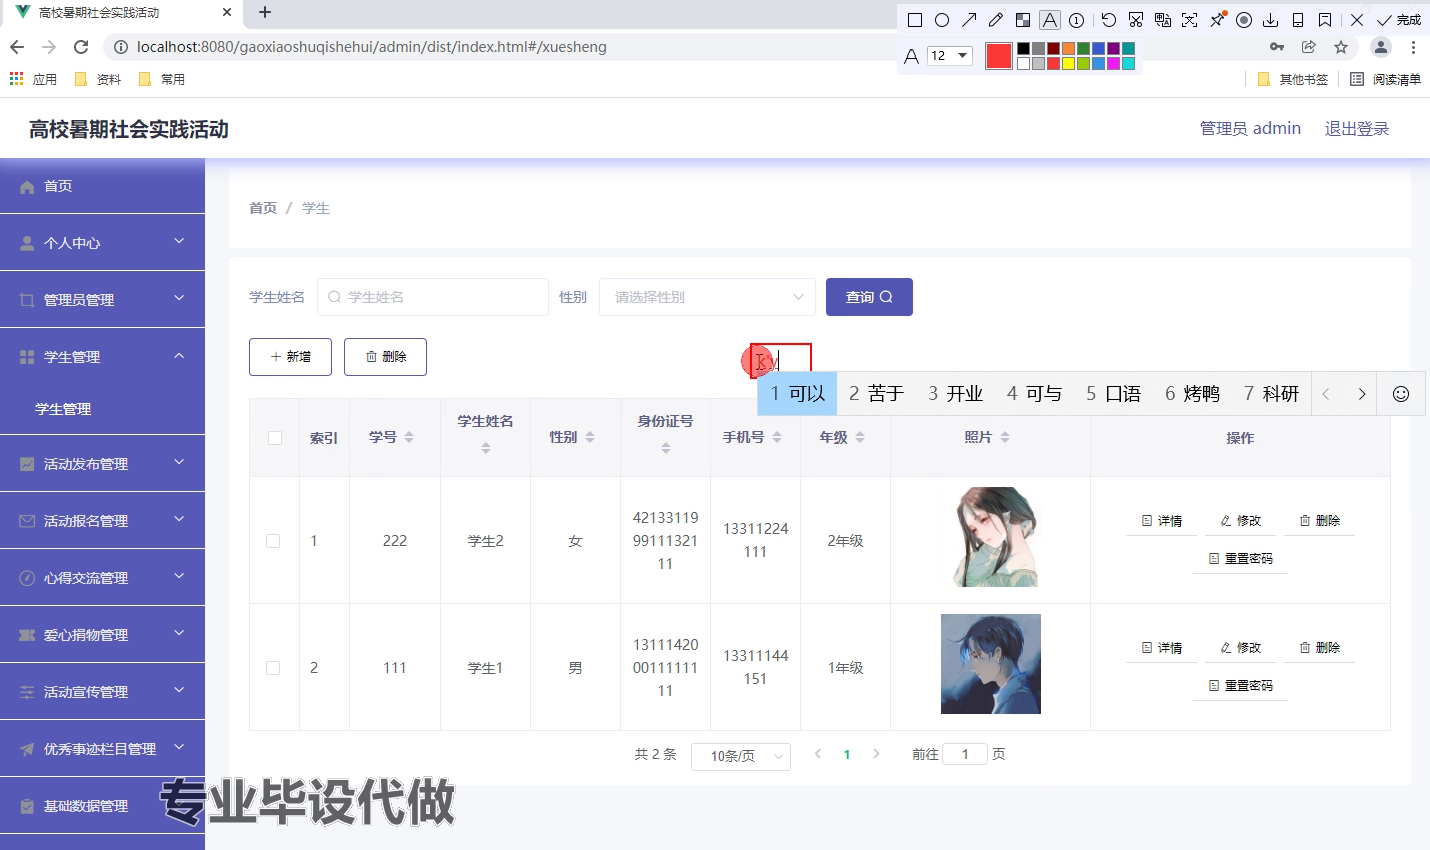The height and width of the screenshot is (850, 1430).
Task: Click 重置密码 for 学生1
Action: (1240, 686)
